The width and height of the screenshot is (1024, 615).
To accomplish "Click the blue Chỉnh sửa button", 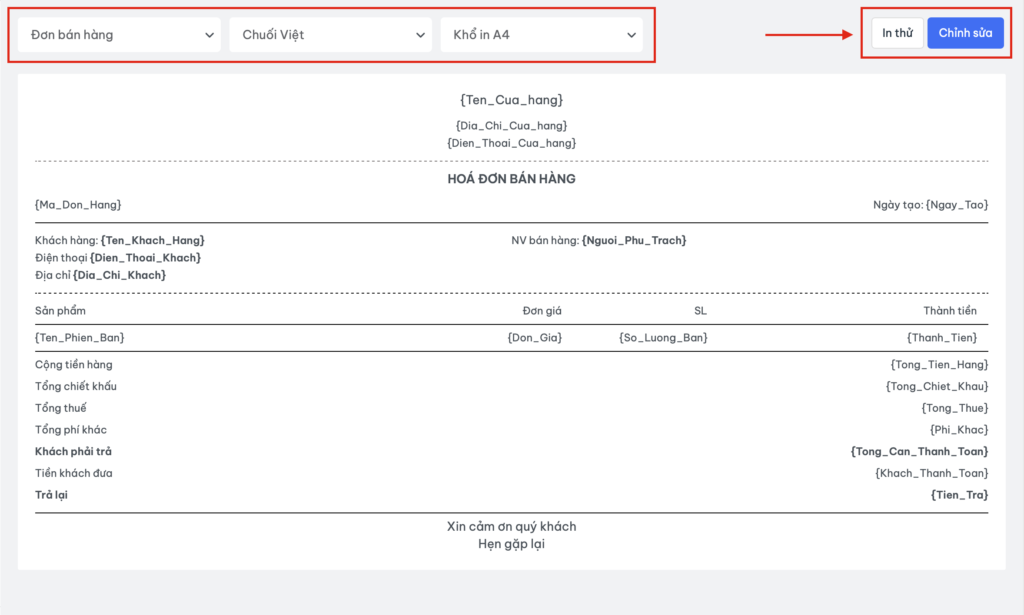I will pyautogui.click(x=965, y=33).
